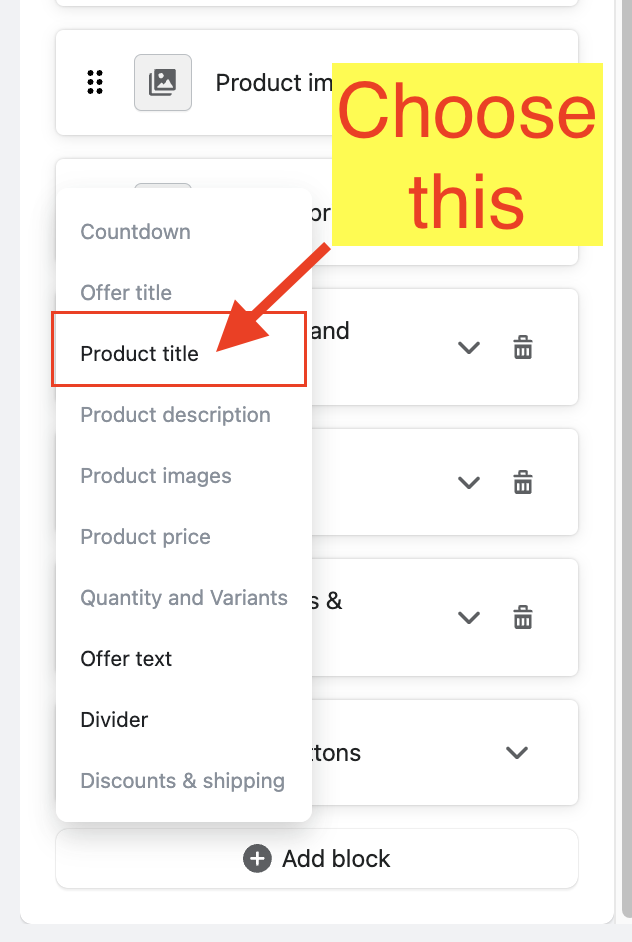Image resolution: width=632 pixels, height=942 pixels.
Task: Select Discounts & shipping menu entry
Action: (x=183, y=781)
